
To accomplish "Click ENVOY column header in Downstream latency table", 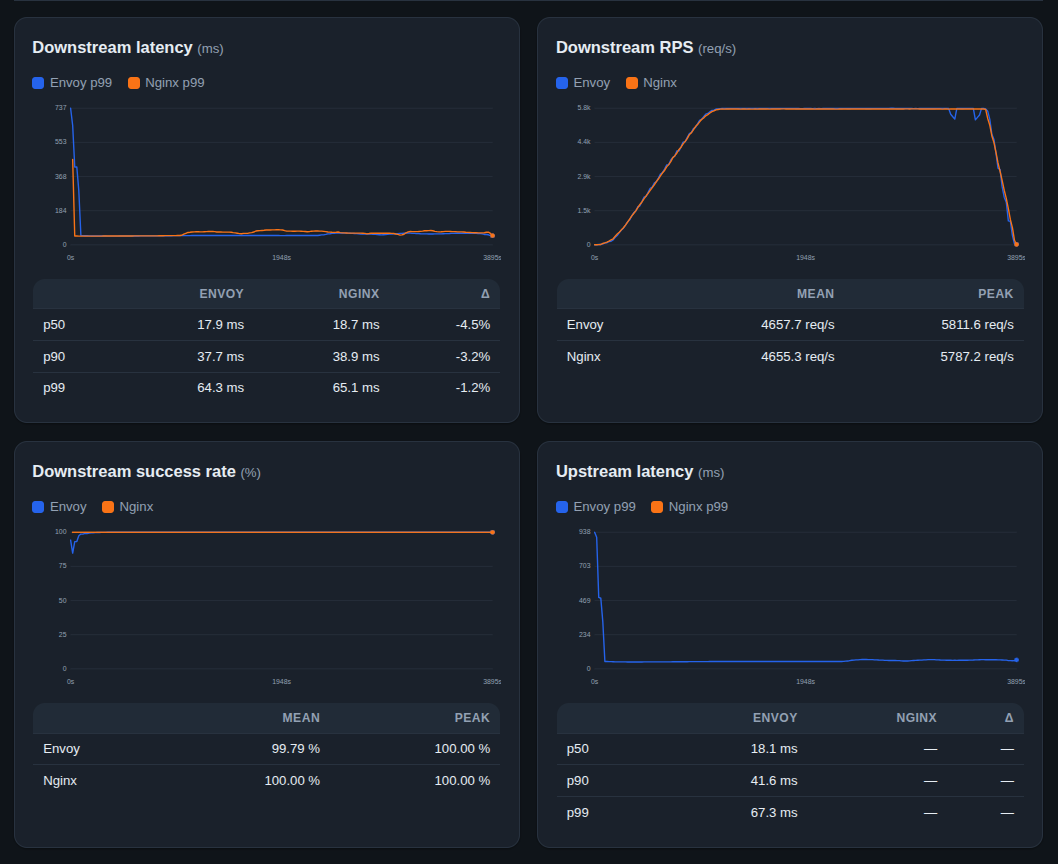I will pyautogui.click(x=221, y=294).
